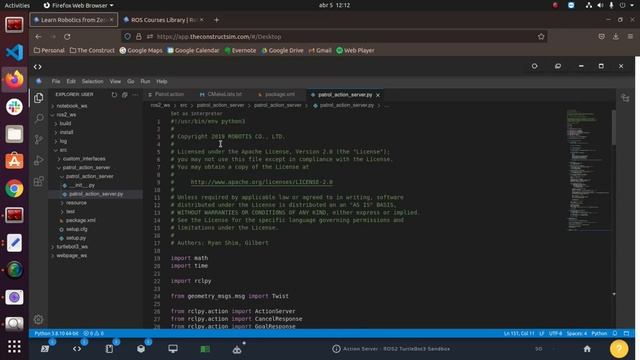
Task: Open the simulation cube tool in bottom bar
Action: pyautogui.click(x=141, y=349)
